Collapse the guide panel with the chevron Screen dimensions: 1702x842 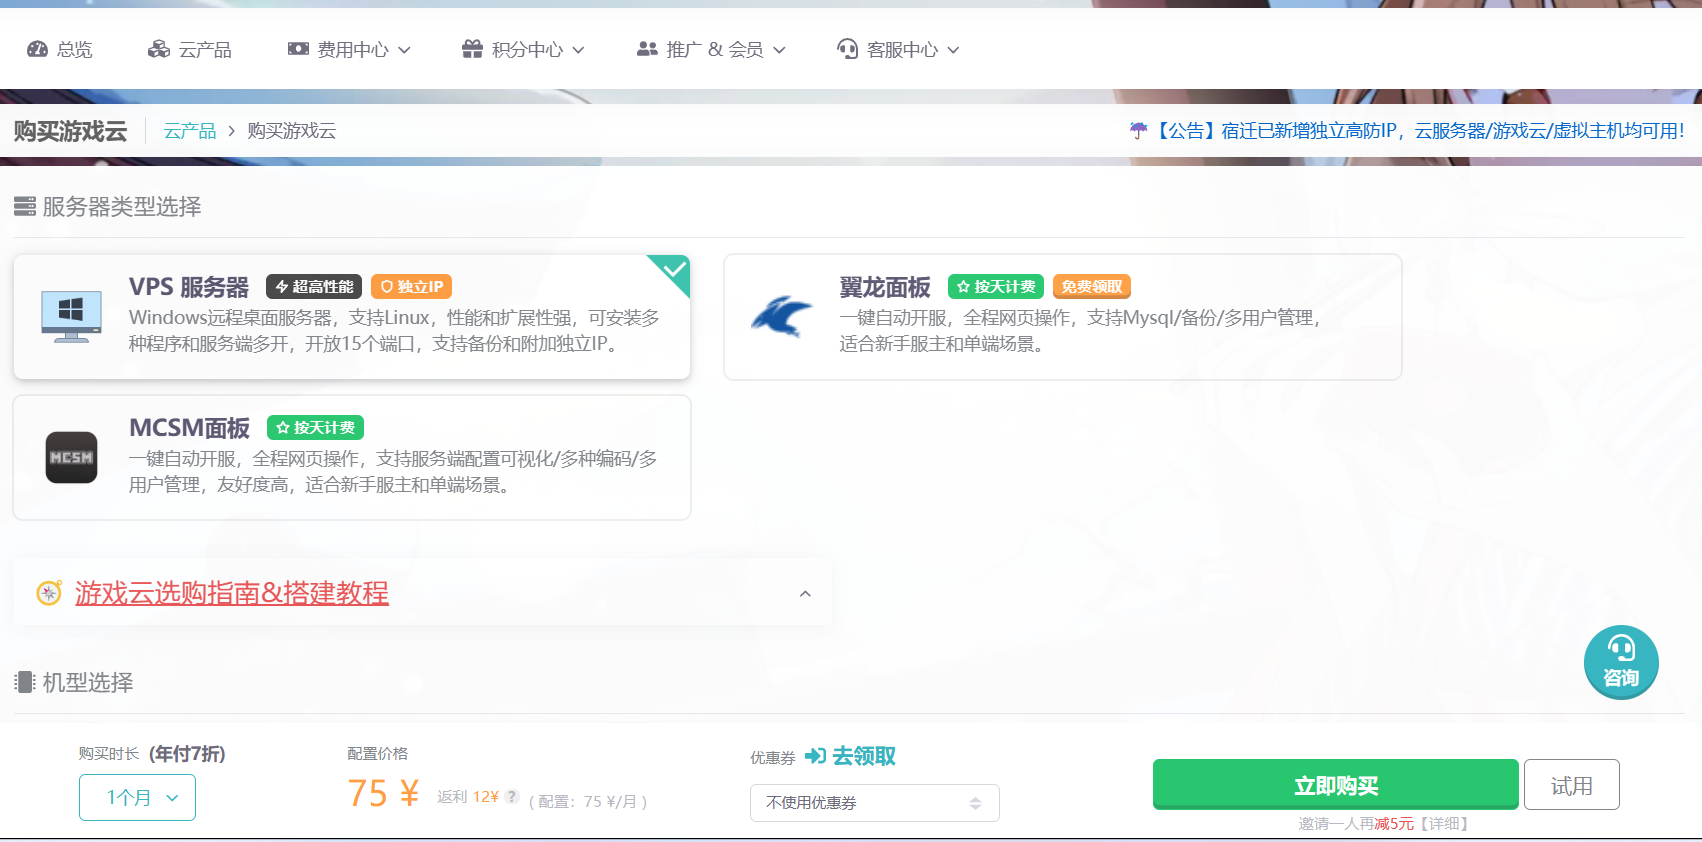coord(805,594)
